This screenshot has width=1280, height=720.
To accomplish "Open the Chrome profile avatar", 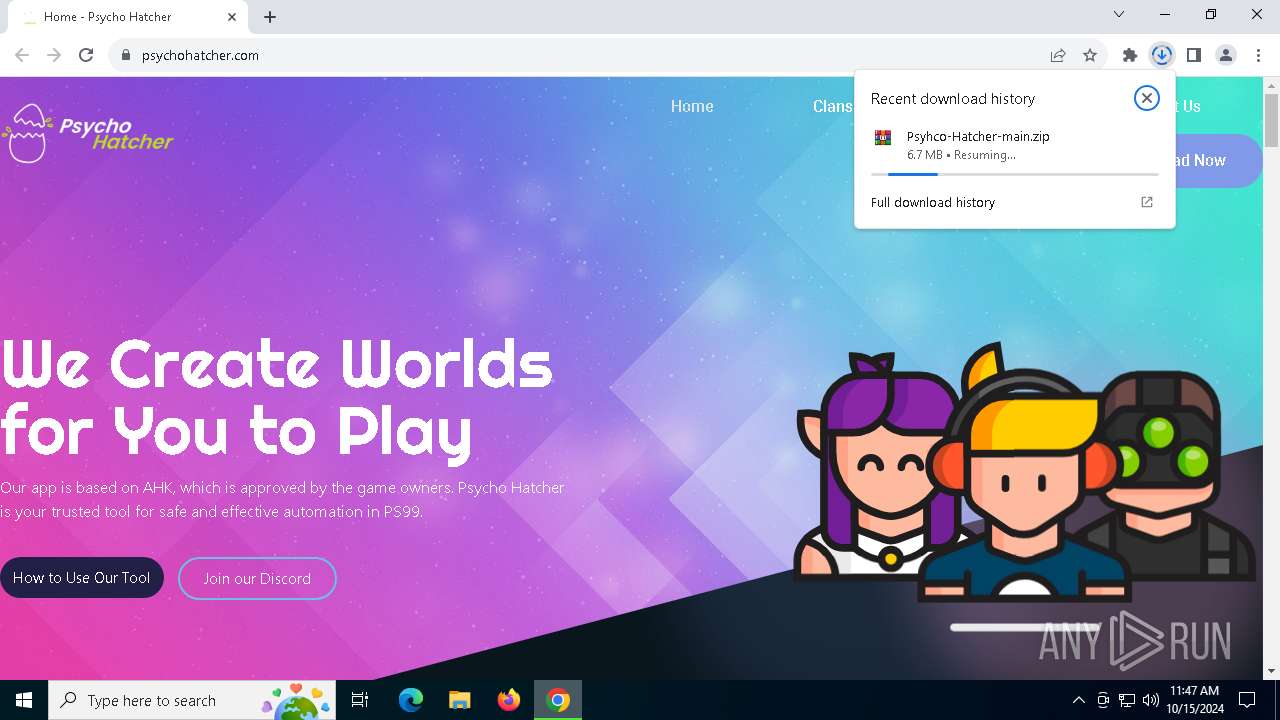I will coord(1226,55).
